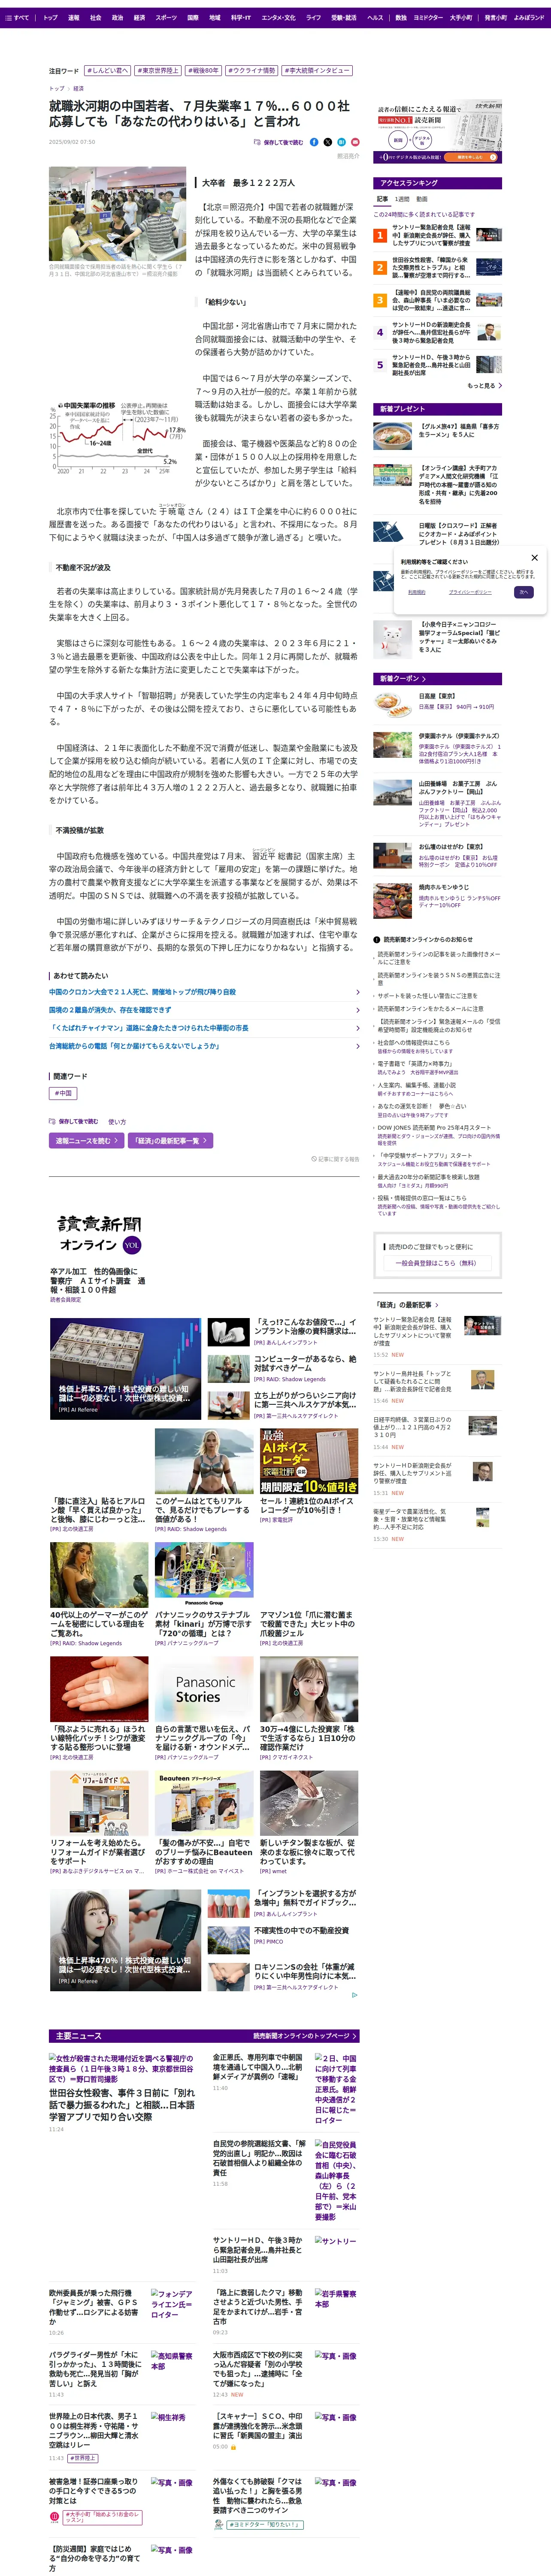Click the ad choices icon under ads
The height and width of the screenshot is (2576, 551).
coord(354,1995)
